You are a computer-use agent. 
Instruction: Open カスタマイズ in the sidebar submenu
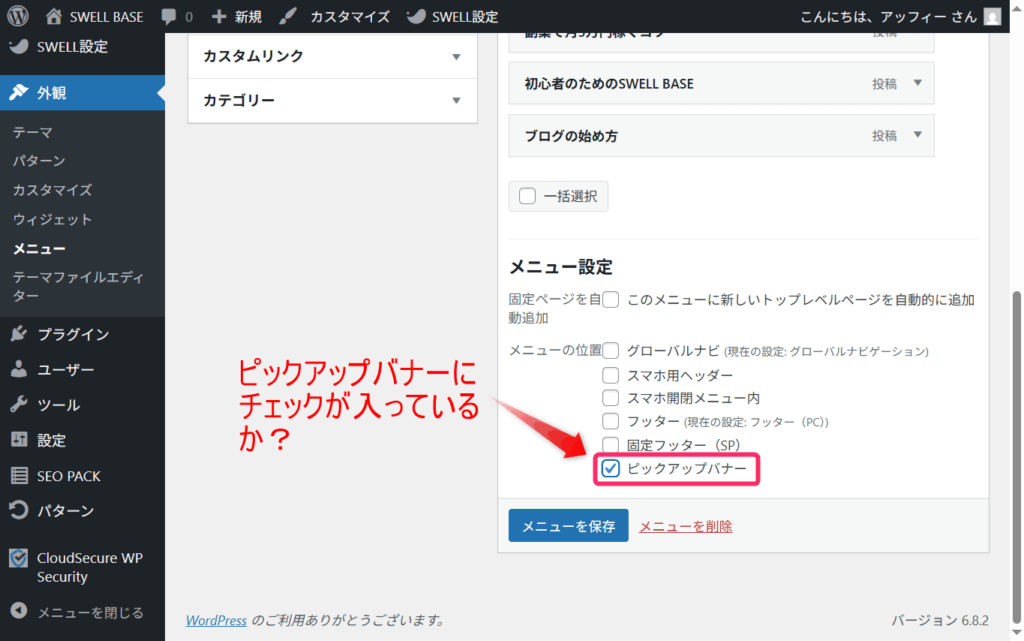pyautogui.click(x=52, y=190)
